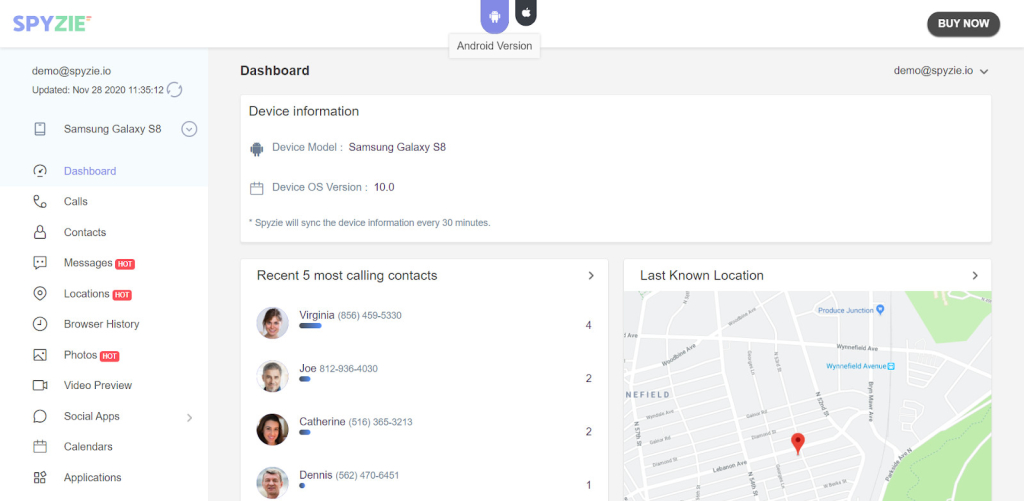Click the Calls phone handset icon
Image resolution: width=1024 pixels, height=501 pixels.
40,202
